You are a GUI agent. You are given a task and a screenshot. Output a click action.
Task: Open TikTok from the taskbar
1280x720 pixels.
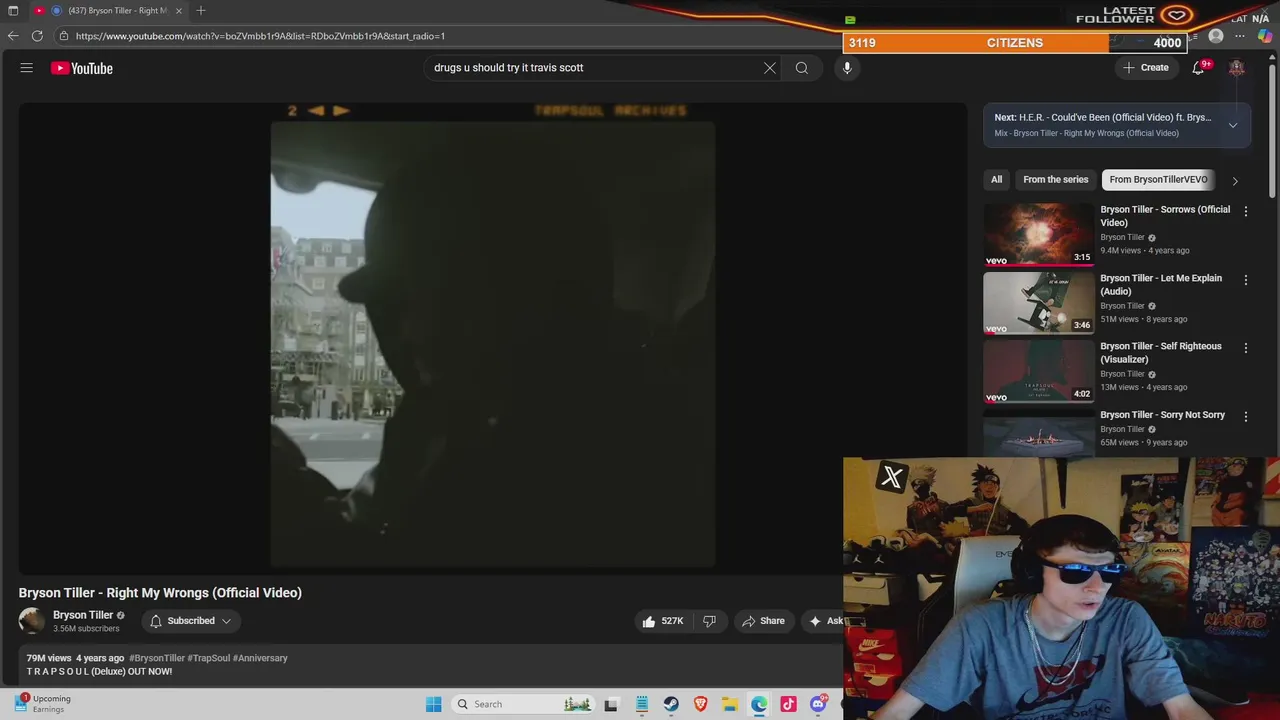tap(788, 704)
